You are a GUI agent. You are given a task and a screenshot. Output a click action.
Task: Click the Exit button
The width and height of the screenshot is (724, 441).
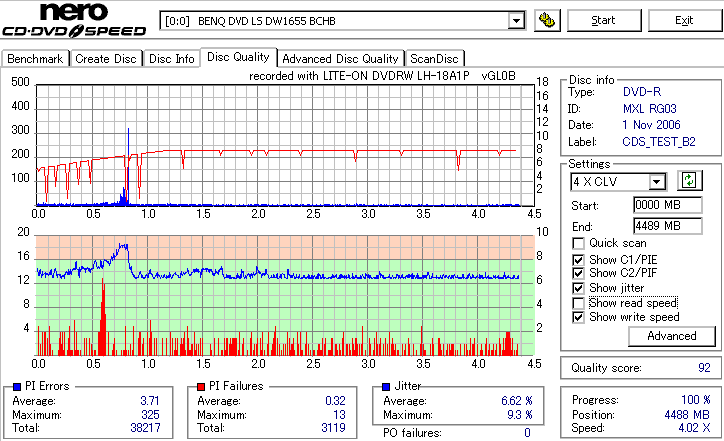coord(684,20)
